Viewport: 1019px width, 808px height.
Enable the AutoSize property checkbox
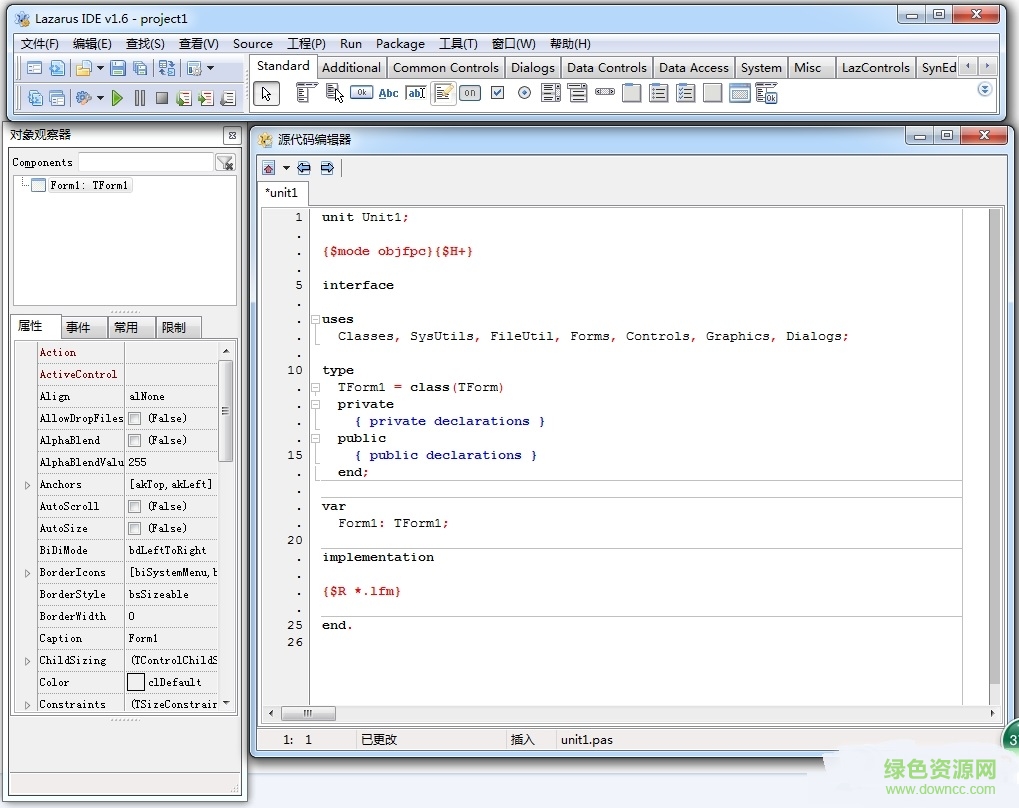(x=135, y=529)
